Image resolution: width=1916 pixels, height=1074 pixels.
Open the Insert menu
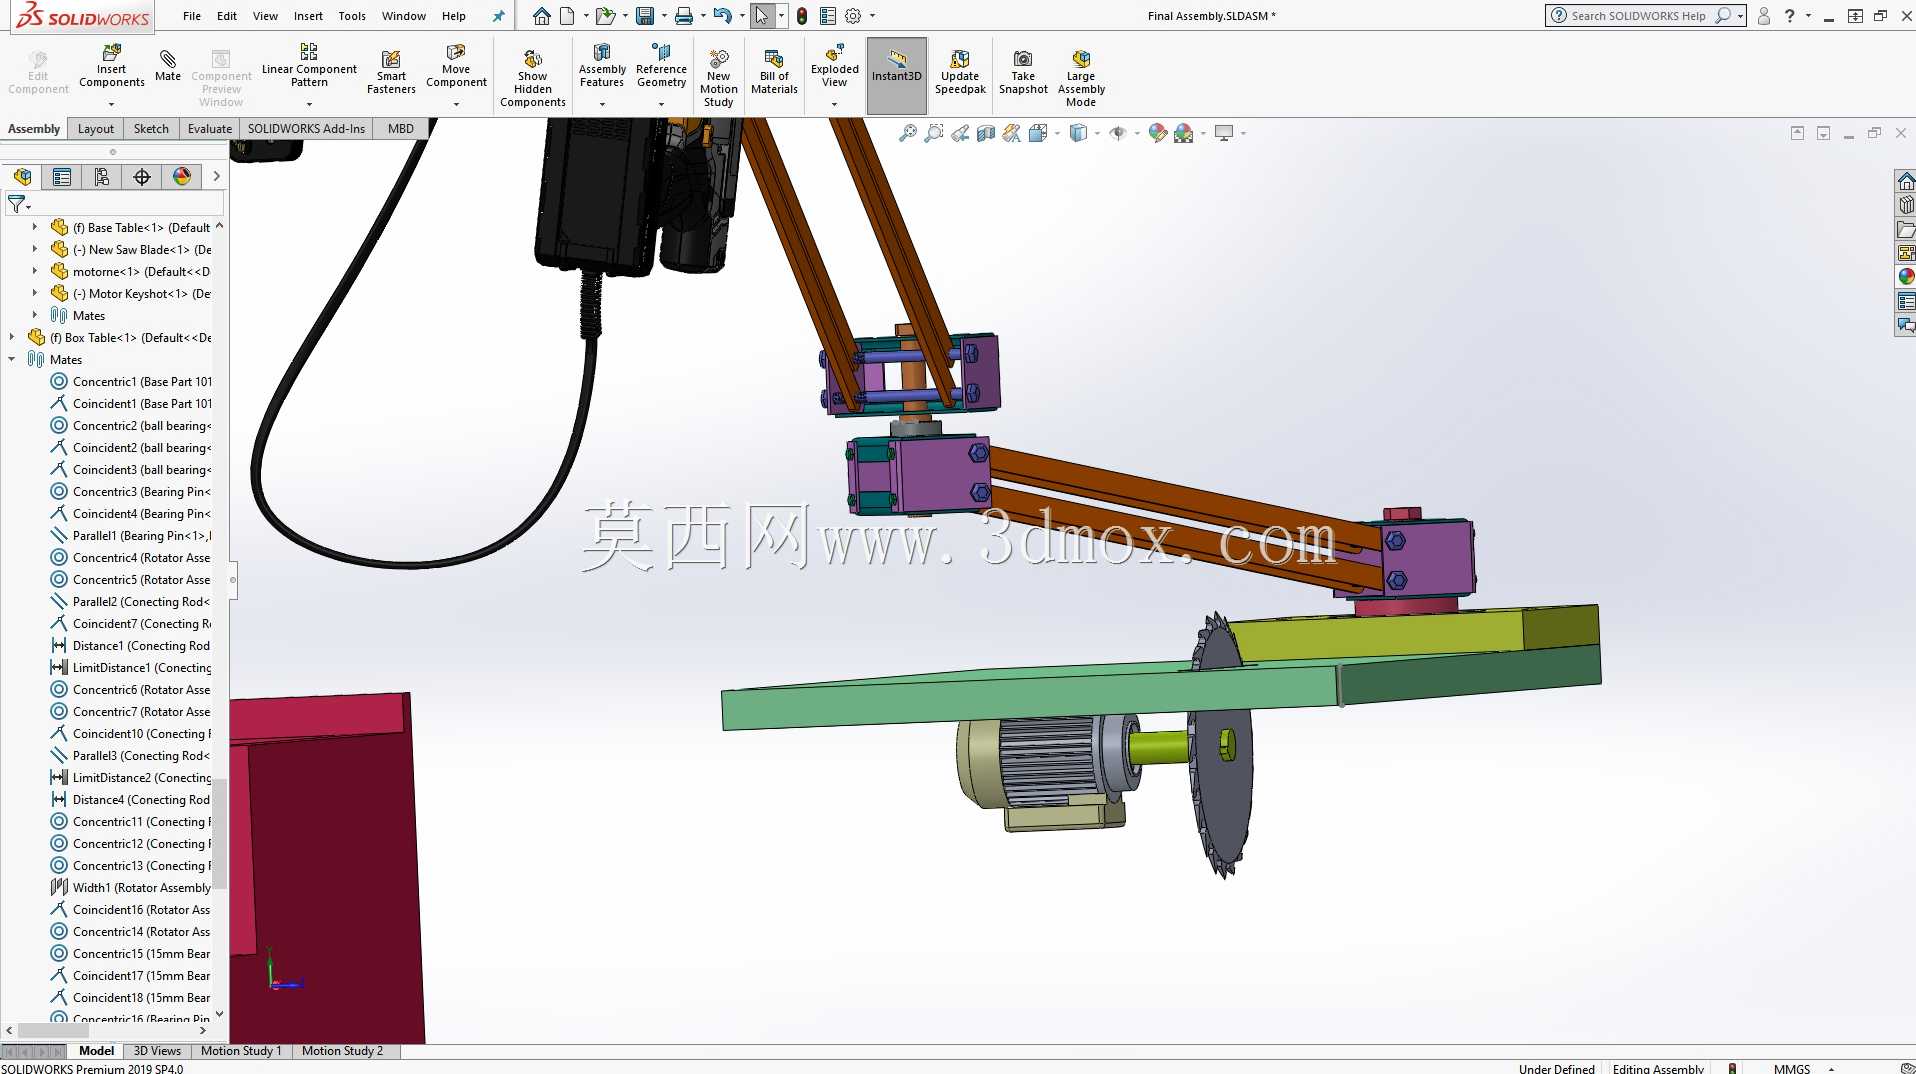pos(308,16)
